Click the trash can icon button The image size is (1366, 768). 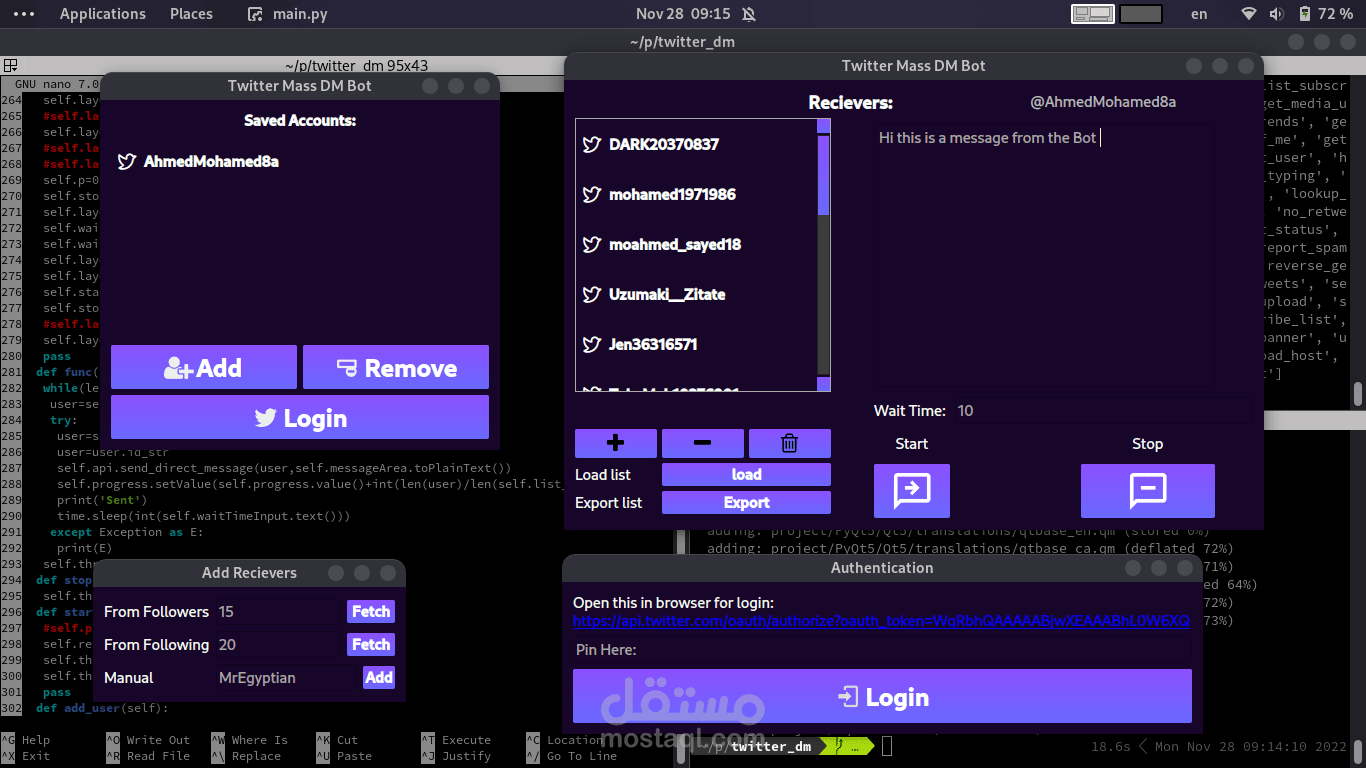[790, 443]
